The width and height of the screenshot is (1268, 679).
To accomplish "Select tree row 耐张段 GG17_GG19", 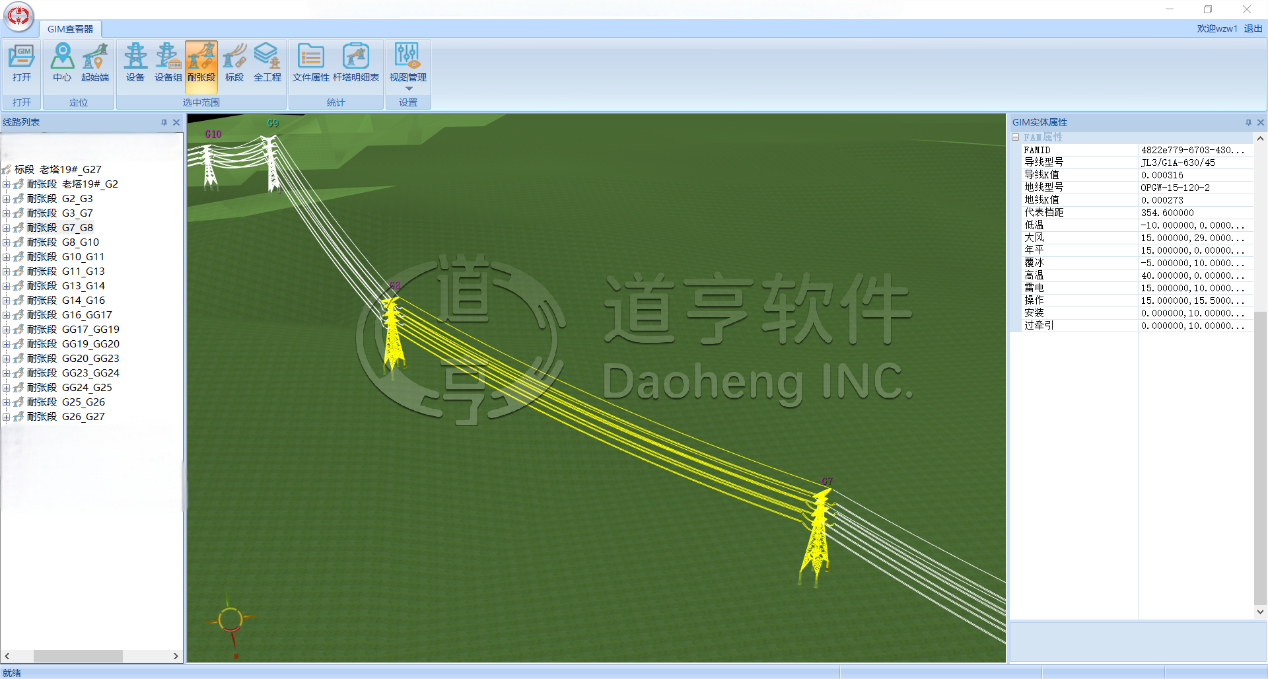I will [73, 329].
